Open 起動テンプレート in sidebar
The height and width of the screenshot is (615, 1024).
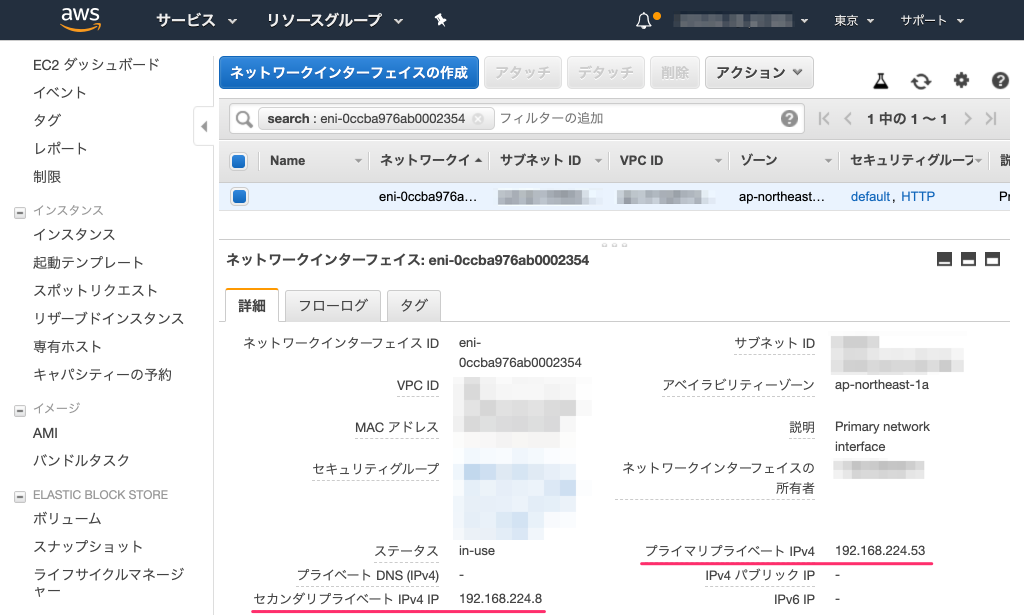88,262
